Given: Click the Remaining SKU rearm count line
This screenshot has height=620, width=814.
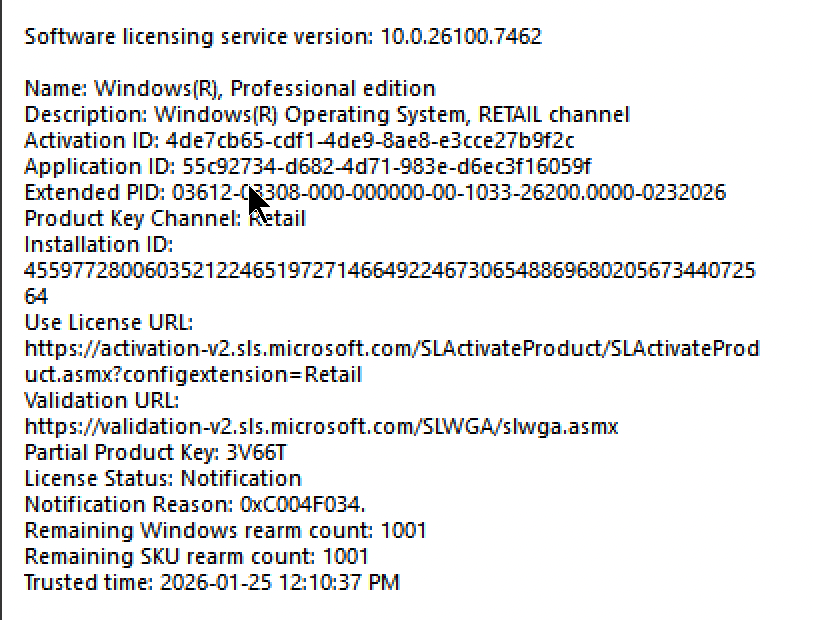Looking at the screenshot, I should [x=196, y=556].
